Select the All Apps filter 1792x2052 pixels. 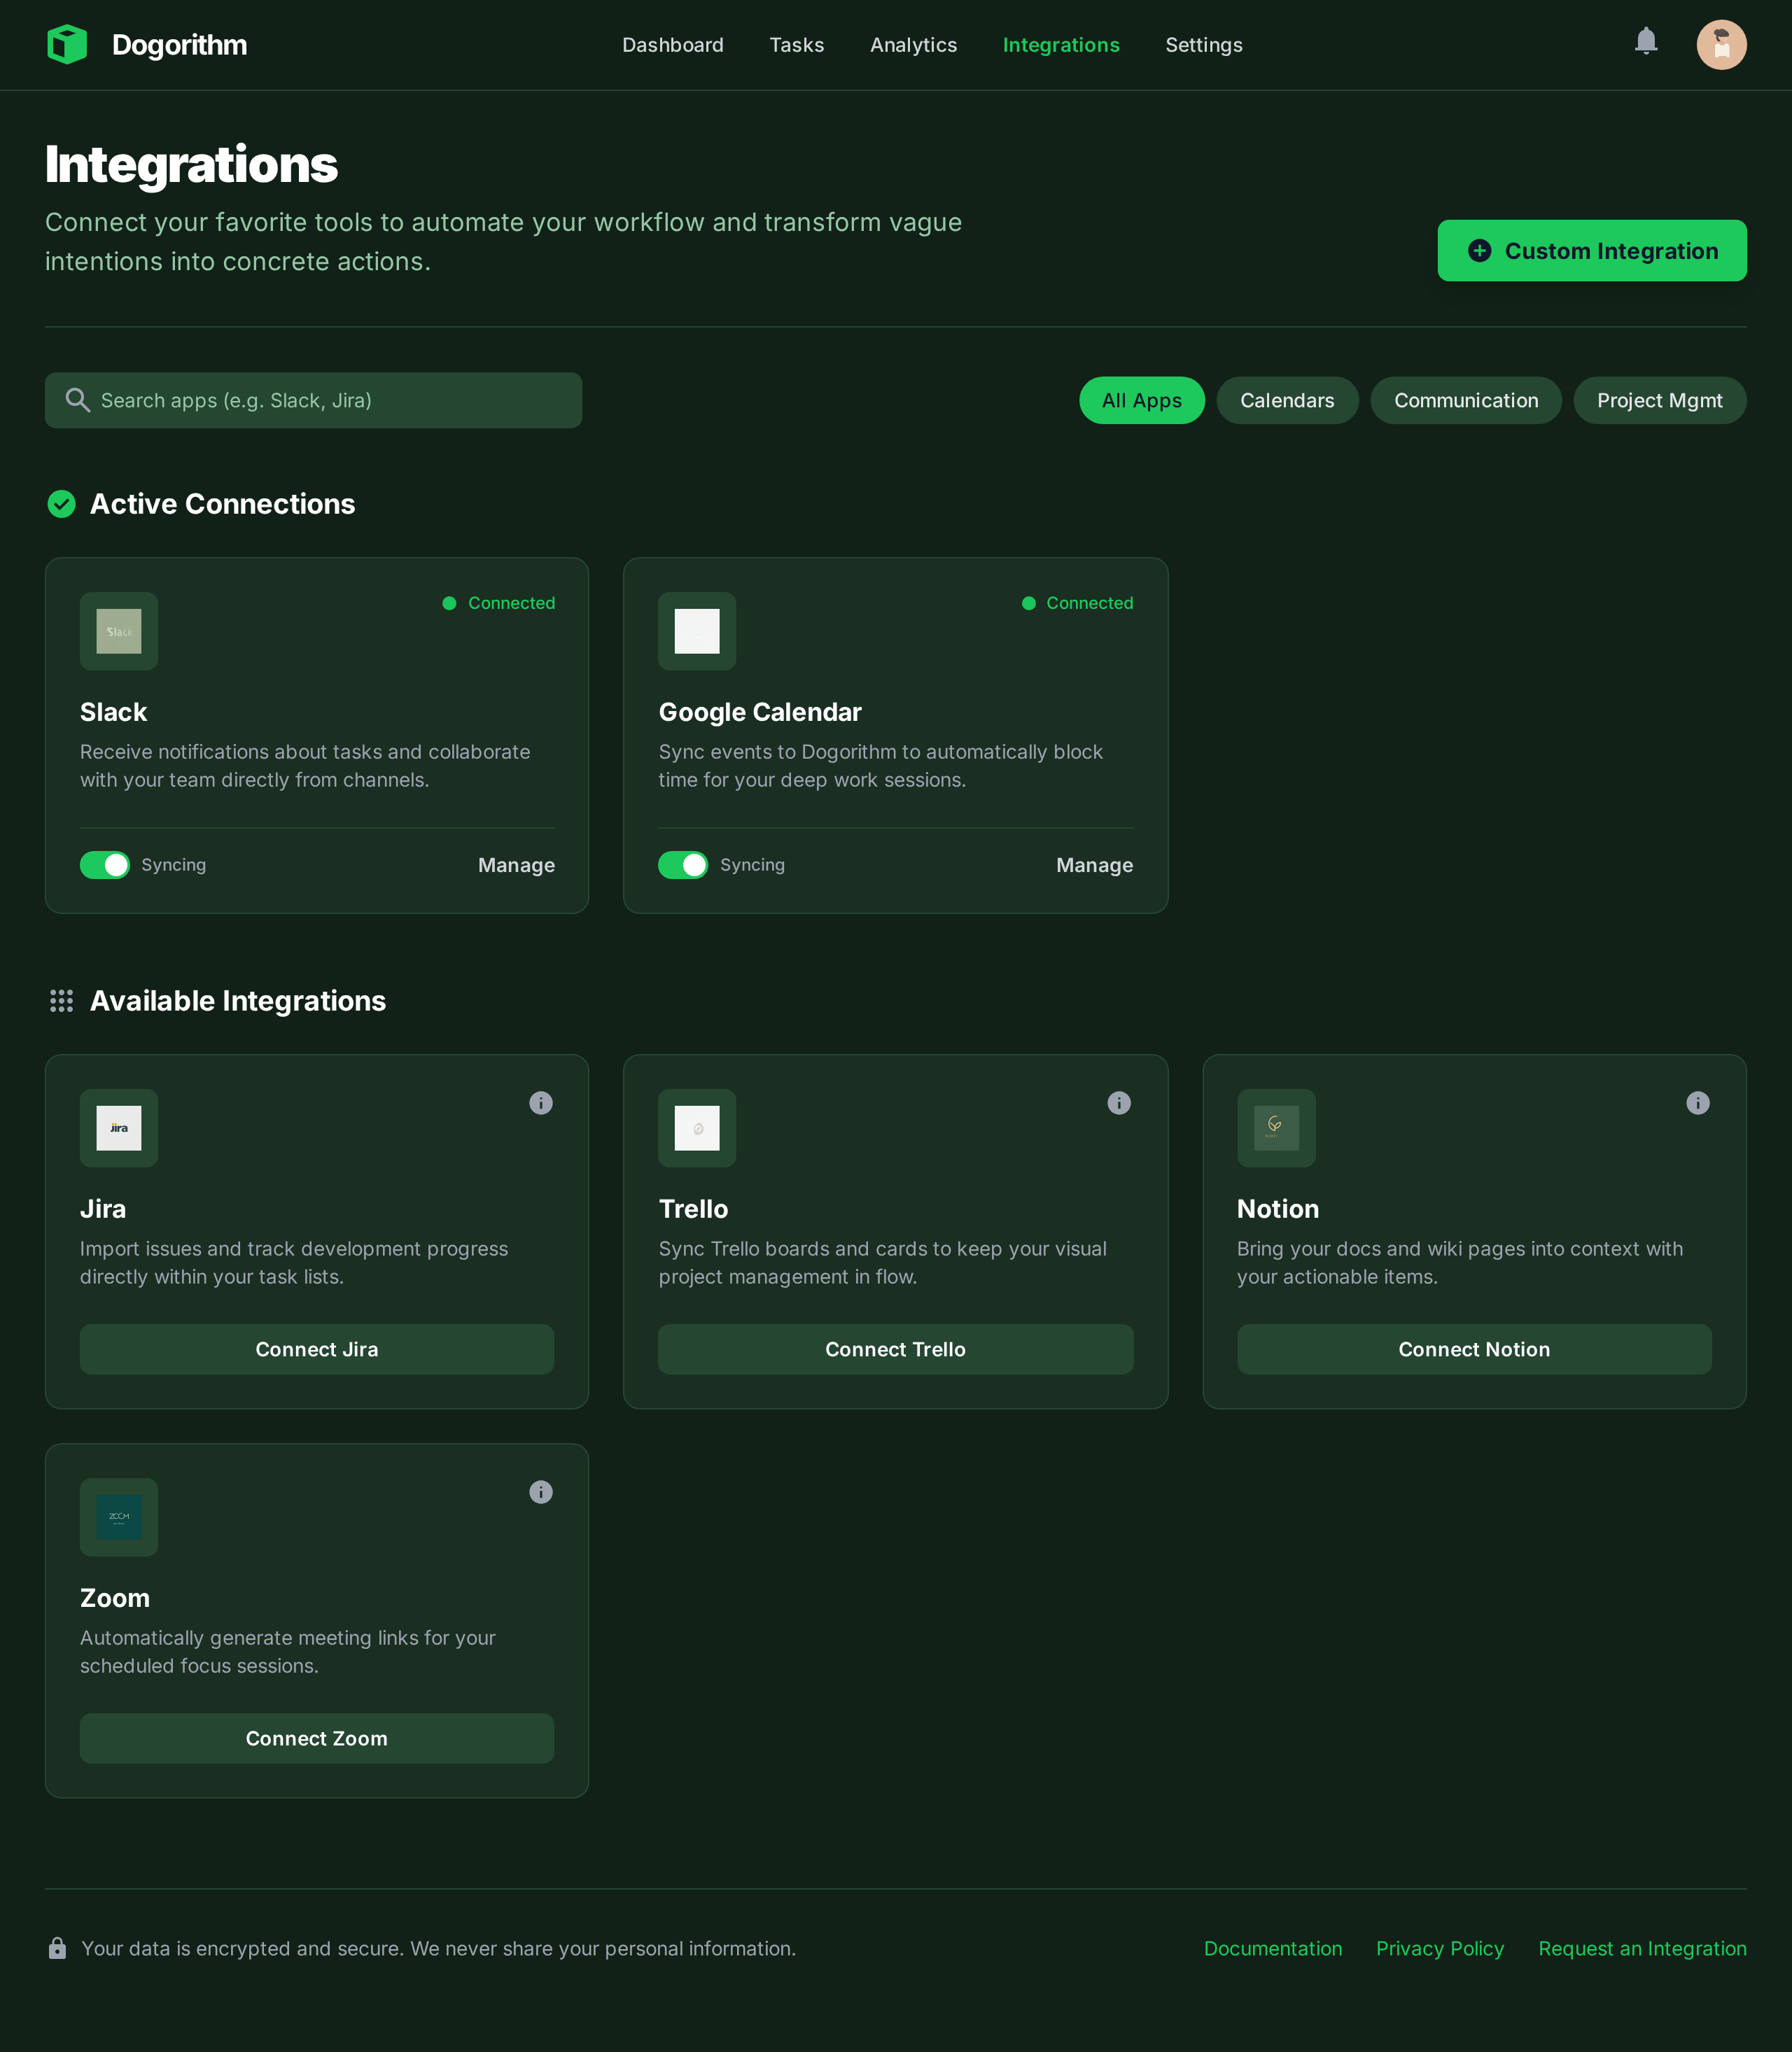1142,400
